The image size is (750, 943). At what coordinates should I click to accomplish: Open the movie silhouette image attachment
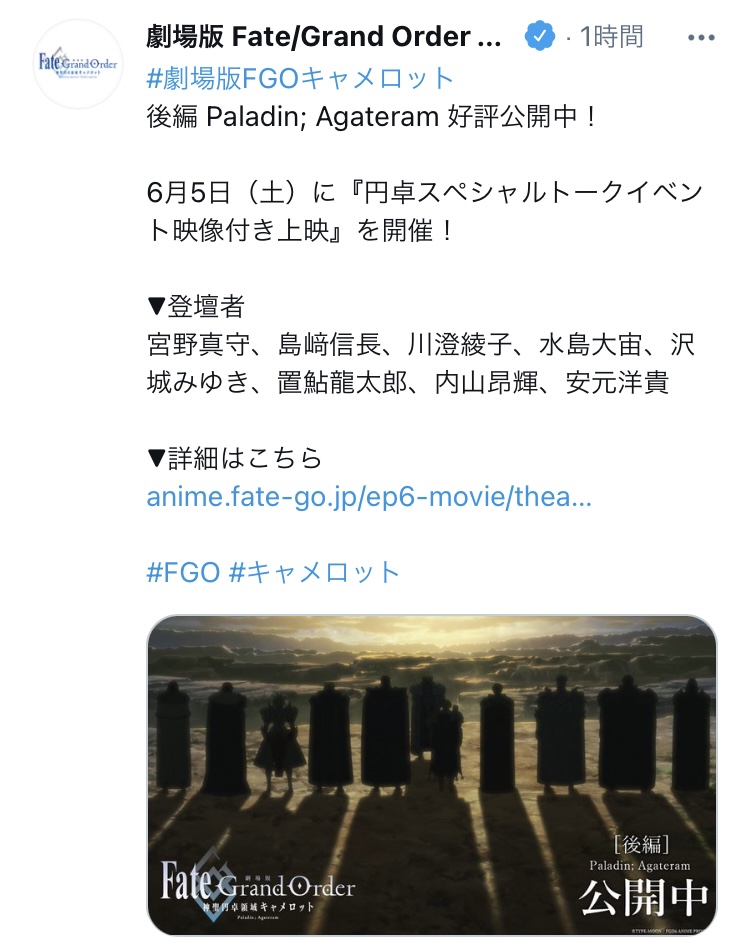432,775
